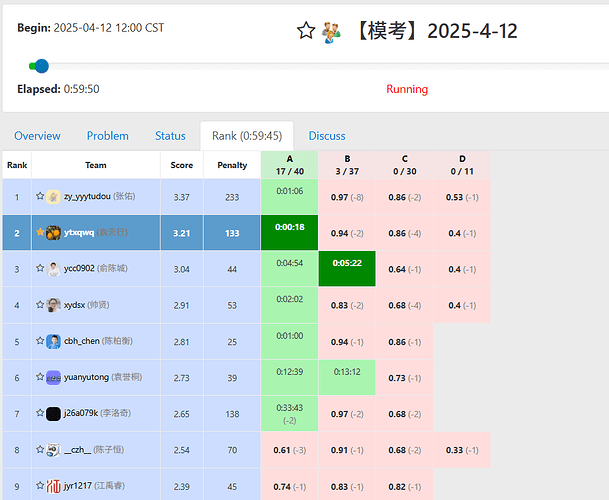Star the contest title favorite icon
Image resolution: width=609 pixels, height=500 pixels.
pos(306,30)
